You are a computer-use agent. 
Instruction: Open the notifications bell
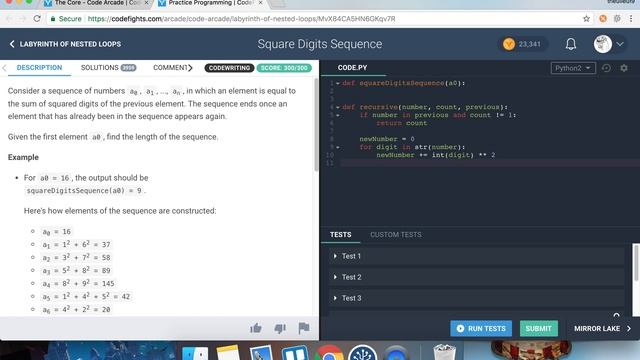tap(571, 44)
